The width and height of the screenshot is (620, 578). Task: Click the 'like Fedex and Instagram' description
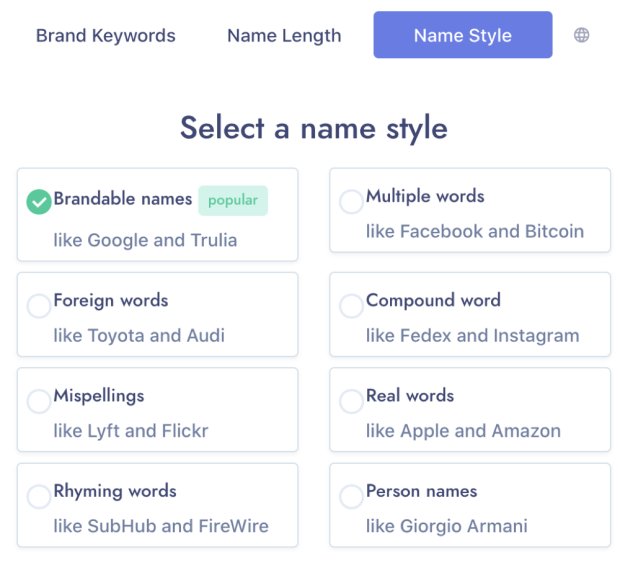click(x=472, y=335)
